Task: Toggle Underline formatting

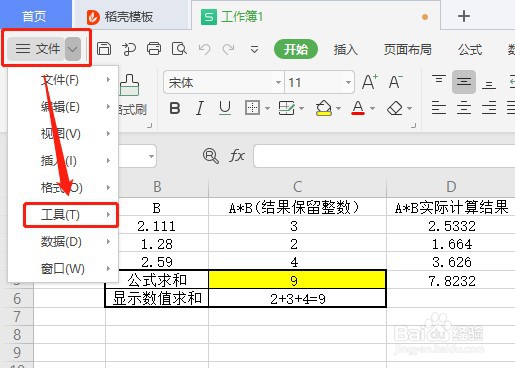Action: coord(225,108)
